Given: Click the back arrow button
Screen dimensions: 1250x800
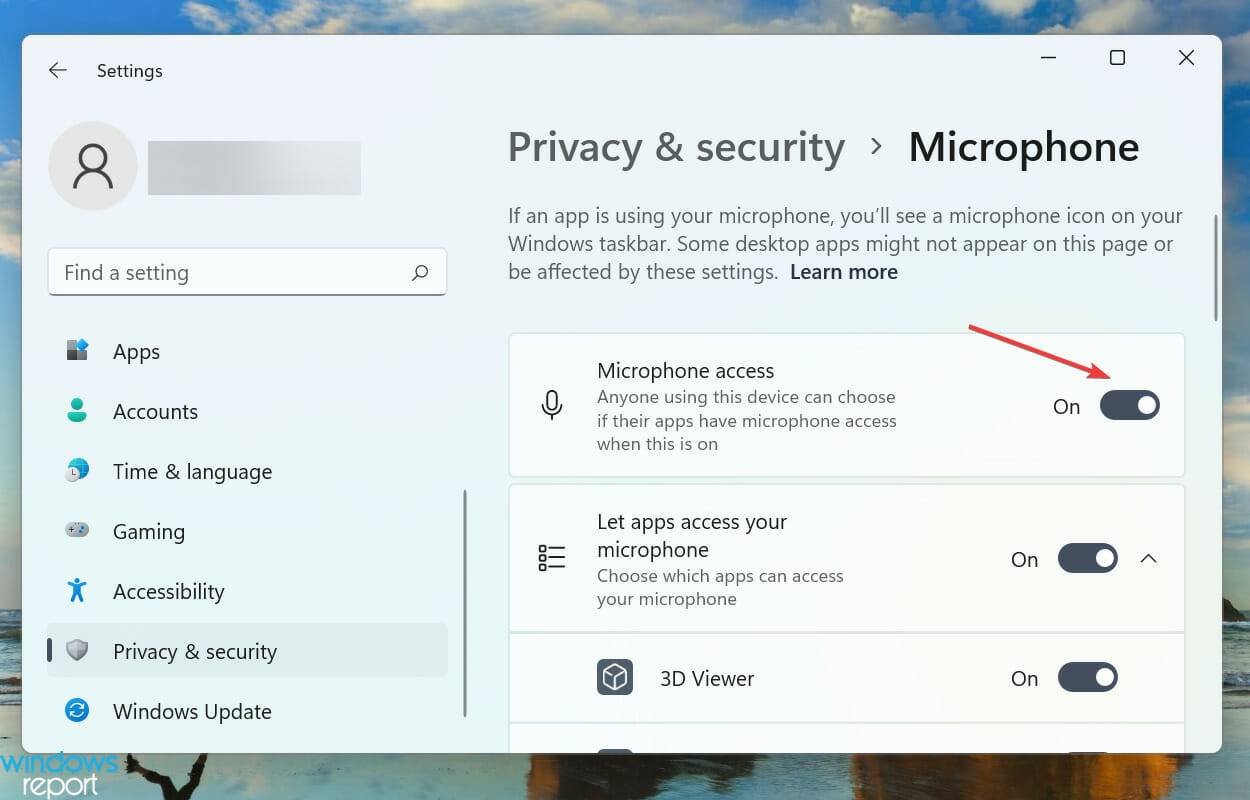Looking at the screenshot, I should point(57,70).
